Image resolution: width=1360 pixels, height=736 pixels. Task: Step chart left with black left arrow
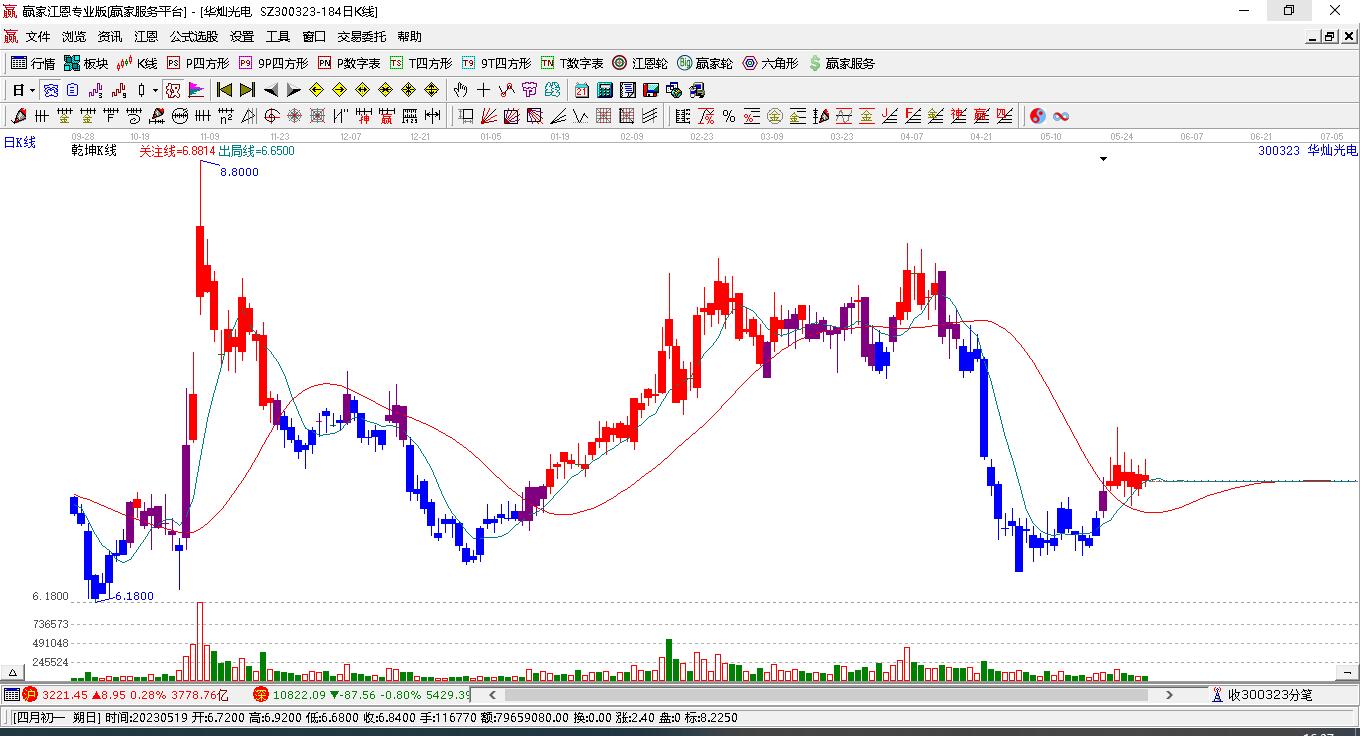point(271,90)
